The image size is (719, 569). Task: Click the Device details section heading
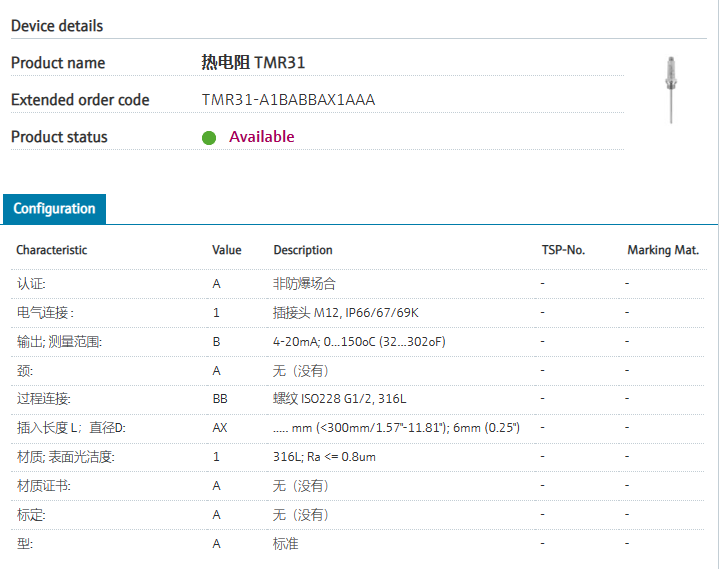click(57, 26)
